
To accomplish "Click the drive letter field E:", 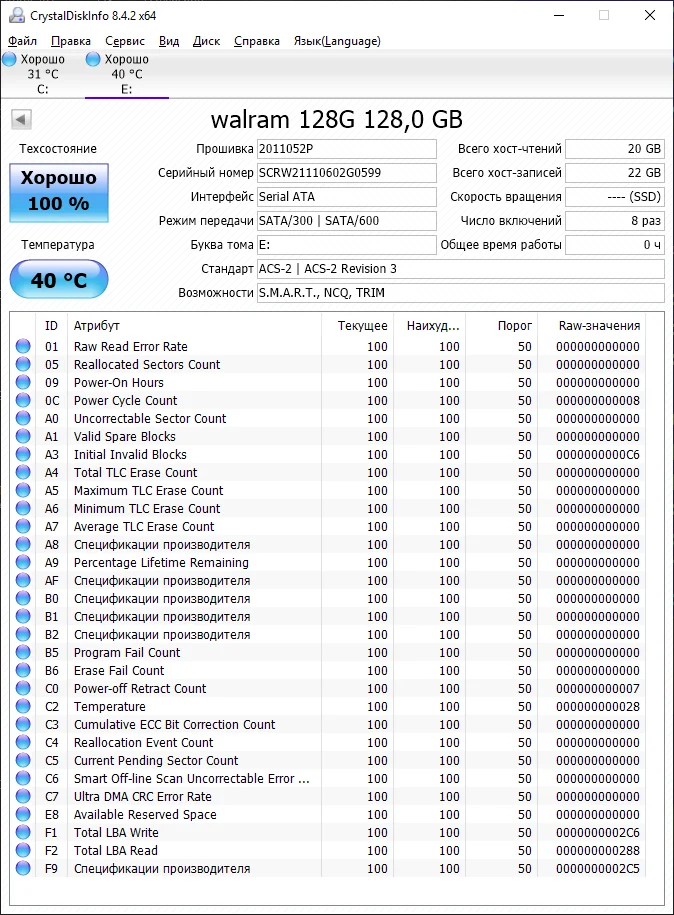I will pos(347,245).
